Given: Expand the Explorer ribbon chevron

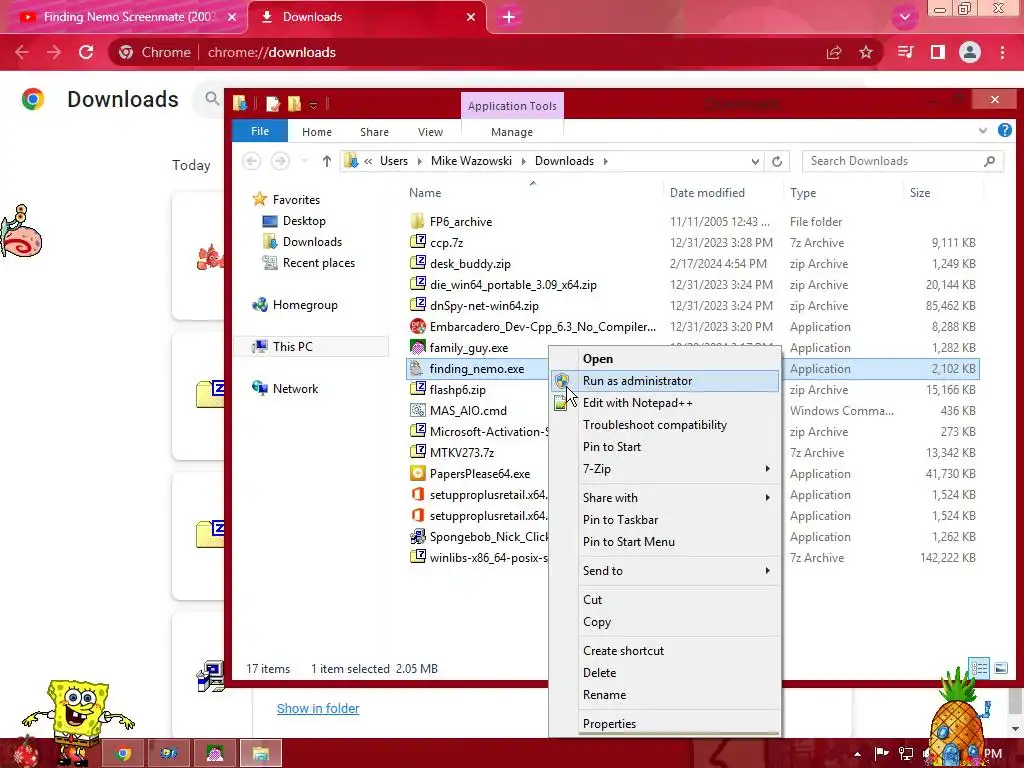Looking at the screenshot, I should (x=982, y=131).
